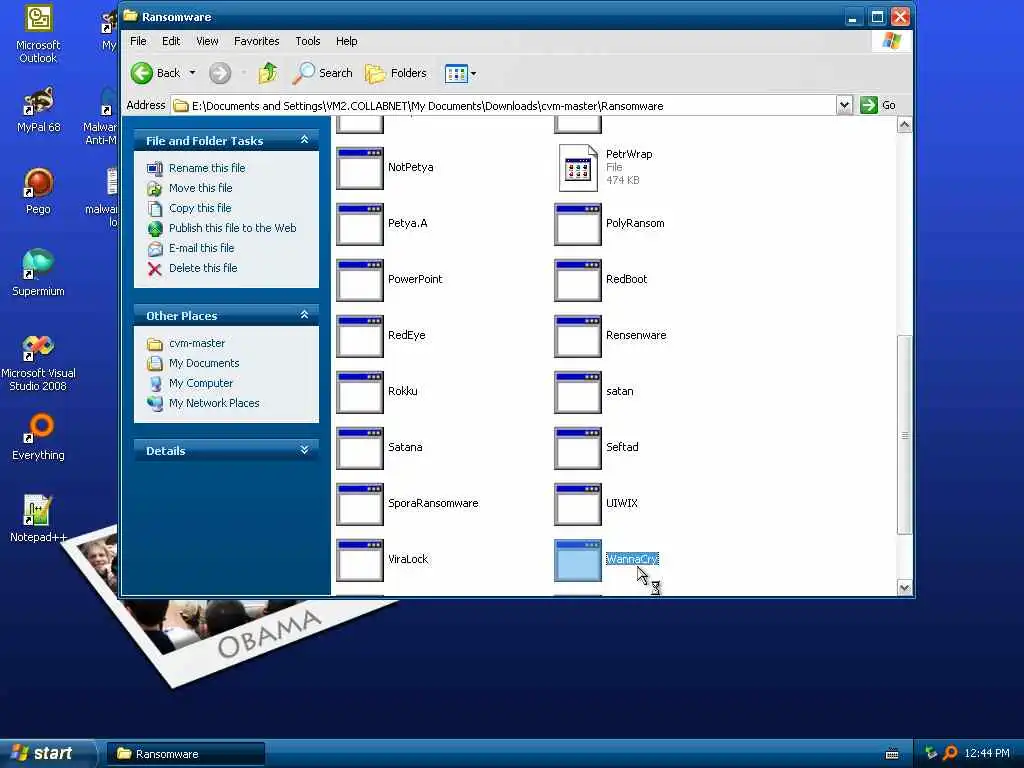Open My Computer from Other Places
Image resolution: width=1024 pixels, height=768 pixels.
[x=200, y=383]
